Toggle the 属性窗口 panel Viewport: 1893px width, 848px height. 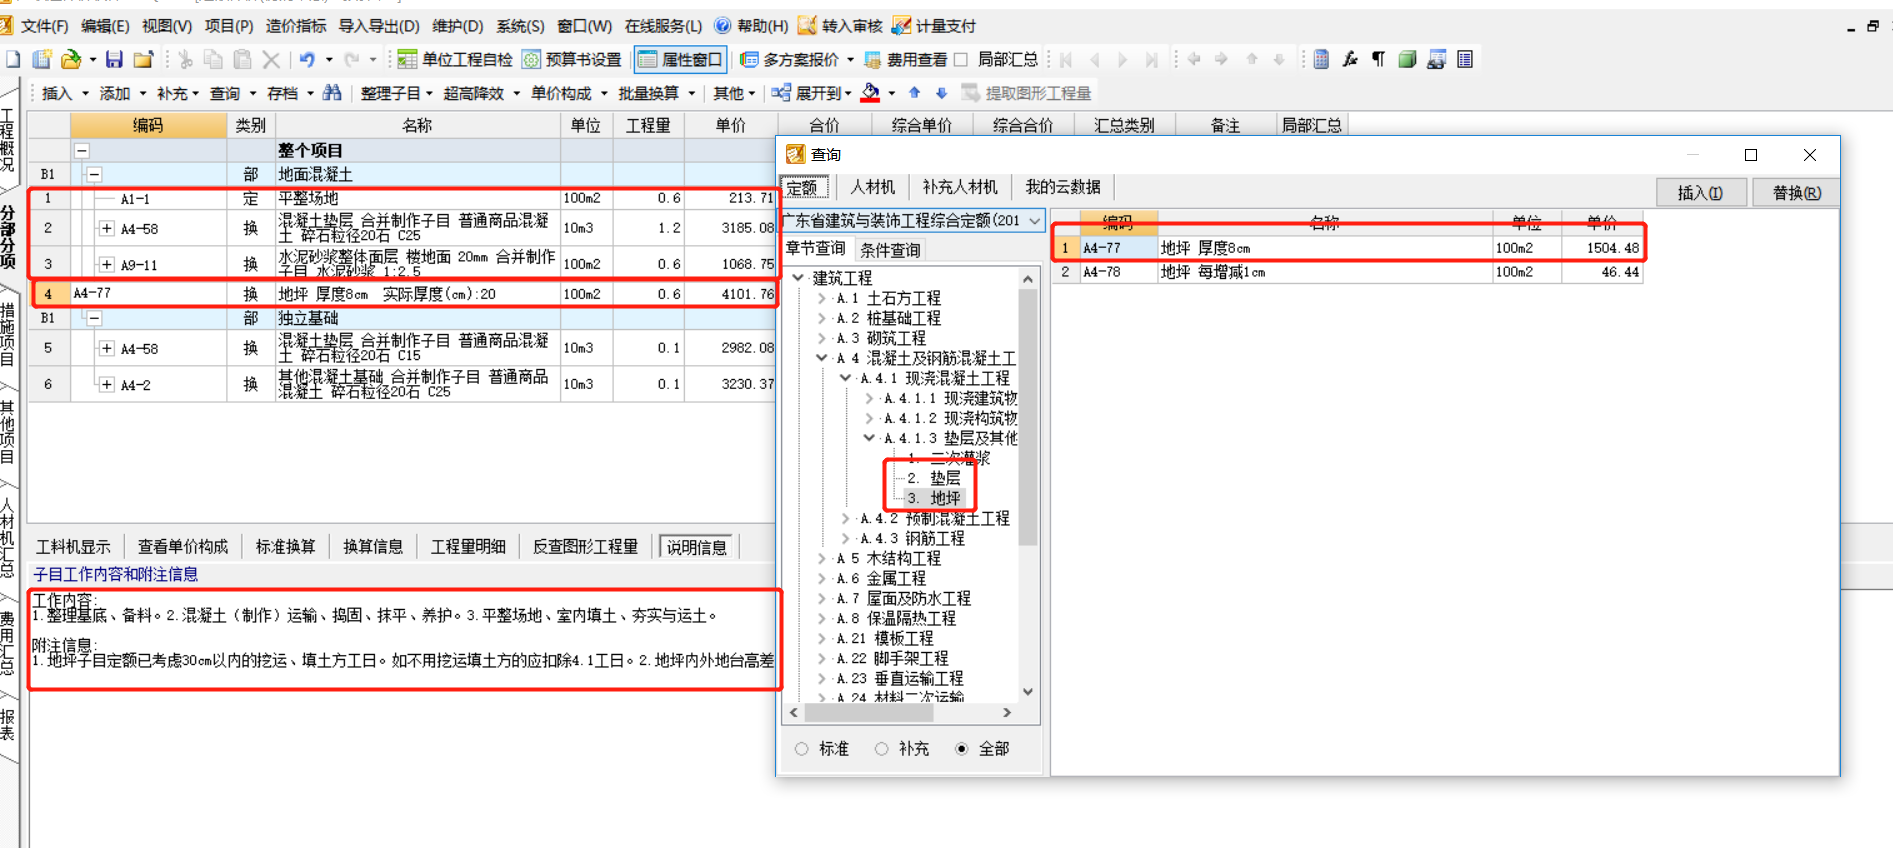[680, 60]
